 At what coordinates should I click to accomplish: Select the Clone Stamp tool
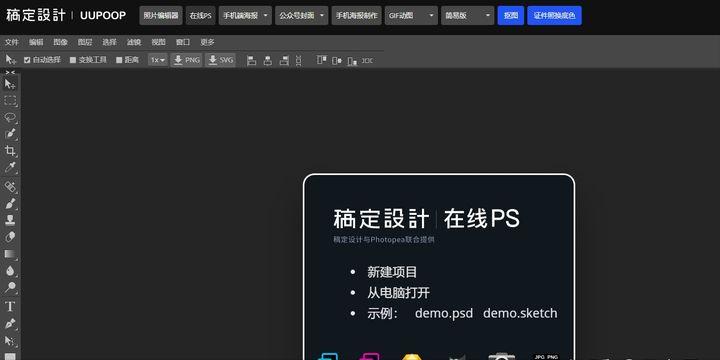tap(10, 220)
